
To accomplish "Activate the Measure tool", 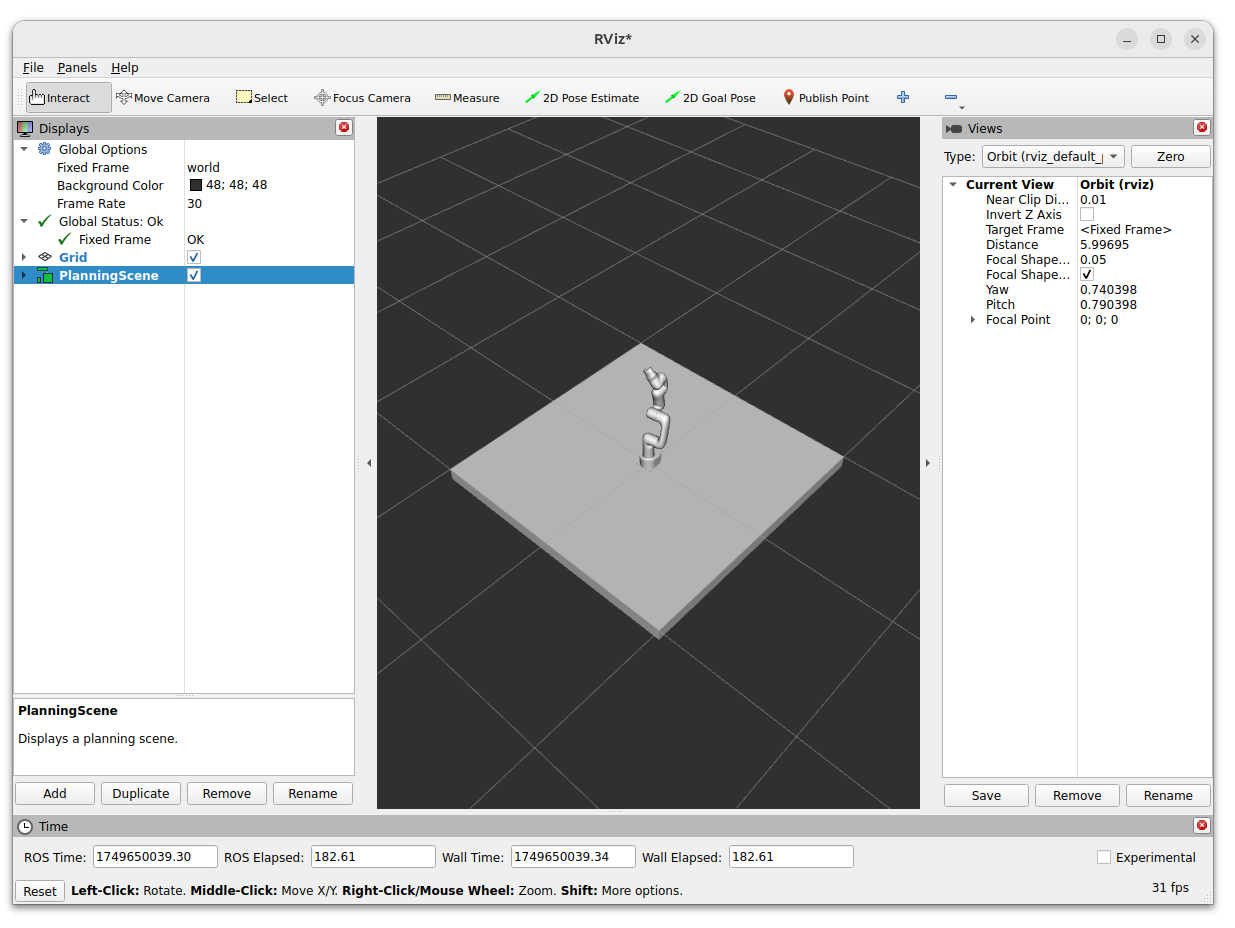I will coord(467,98).
